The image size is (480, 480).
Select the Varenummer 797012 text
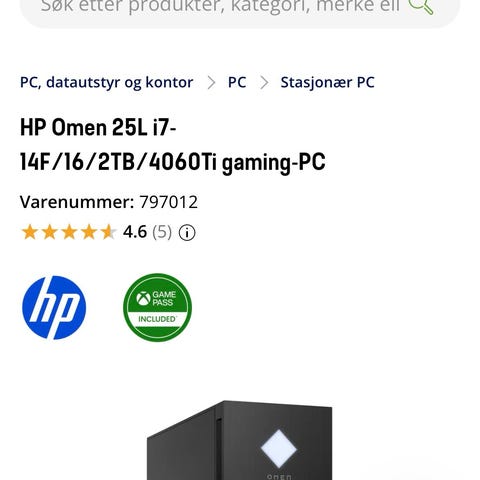click(x=109, y=202)
